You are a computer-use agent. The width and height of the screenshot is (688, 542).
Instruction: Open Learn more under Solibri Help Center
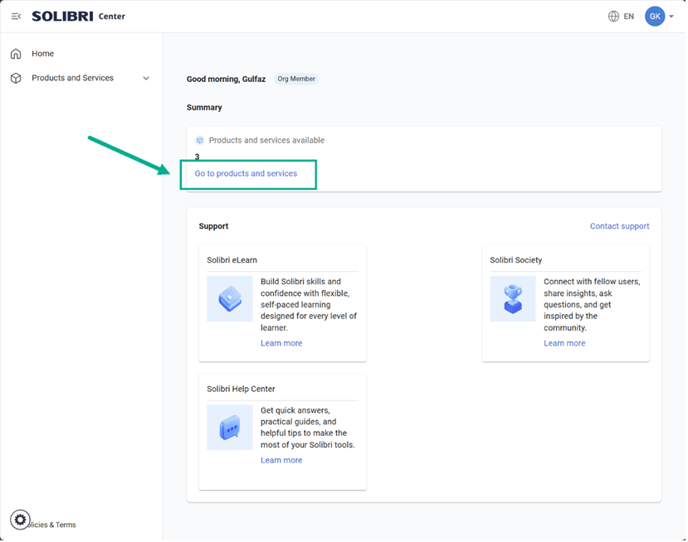click(281, 460)
